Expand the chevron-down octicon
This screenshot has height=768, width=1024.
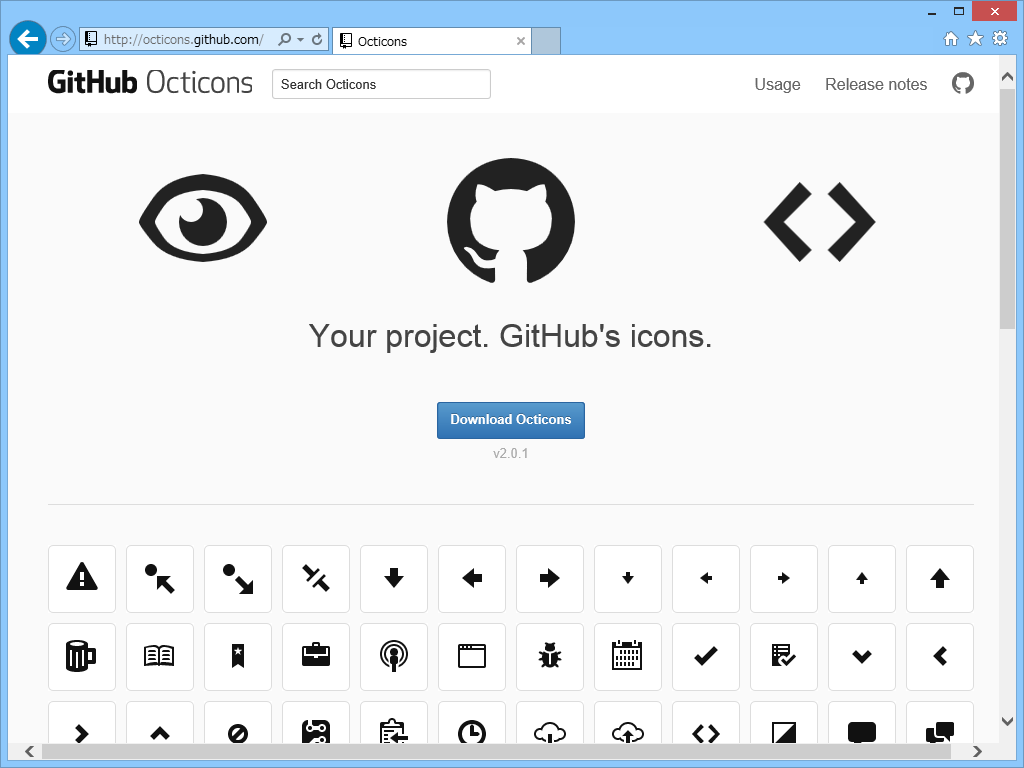point(862,657)
